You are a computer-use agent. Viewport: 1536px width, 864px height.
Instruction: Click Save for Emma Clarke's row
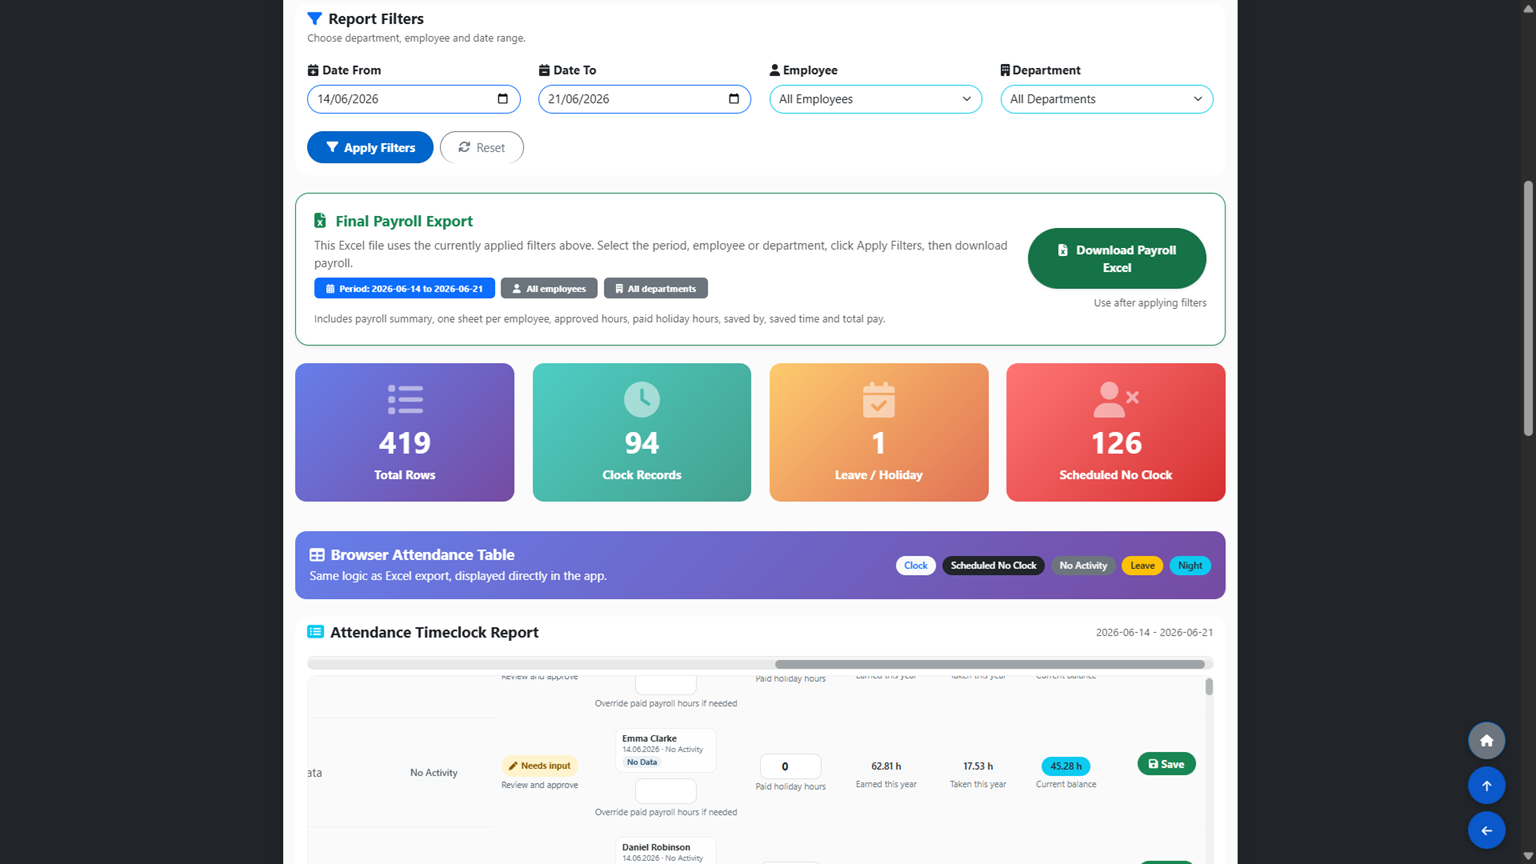tap(1166, 764)
